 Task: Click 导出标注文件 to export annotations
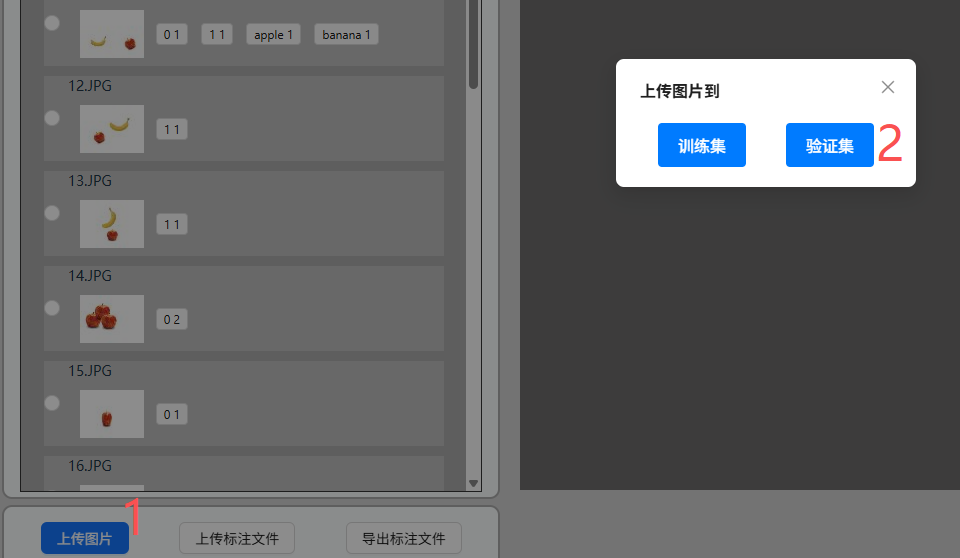(x=403, y=539)
